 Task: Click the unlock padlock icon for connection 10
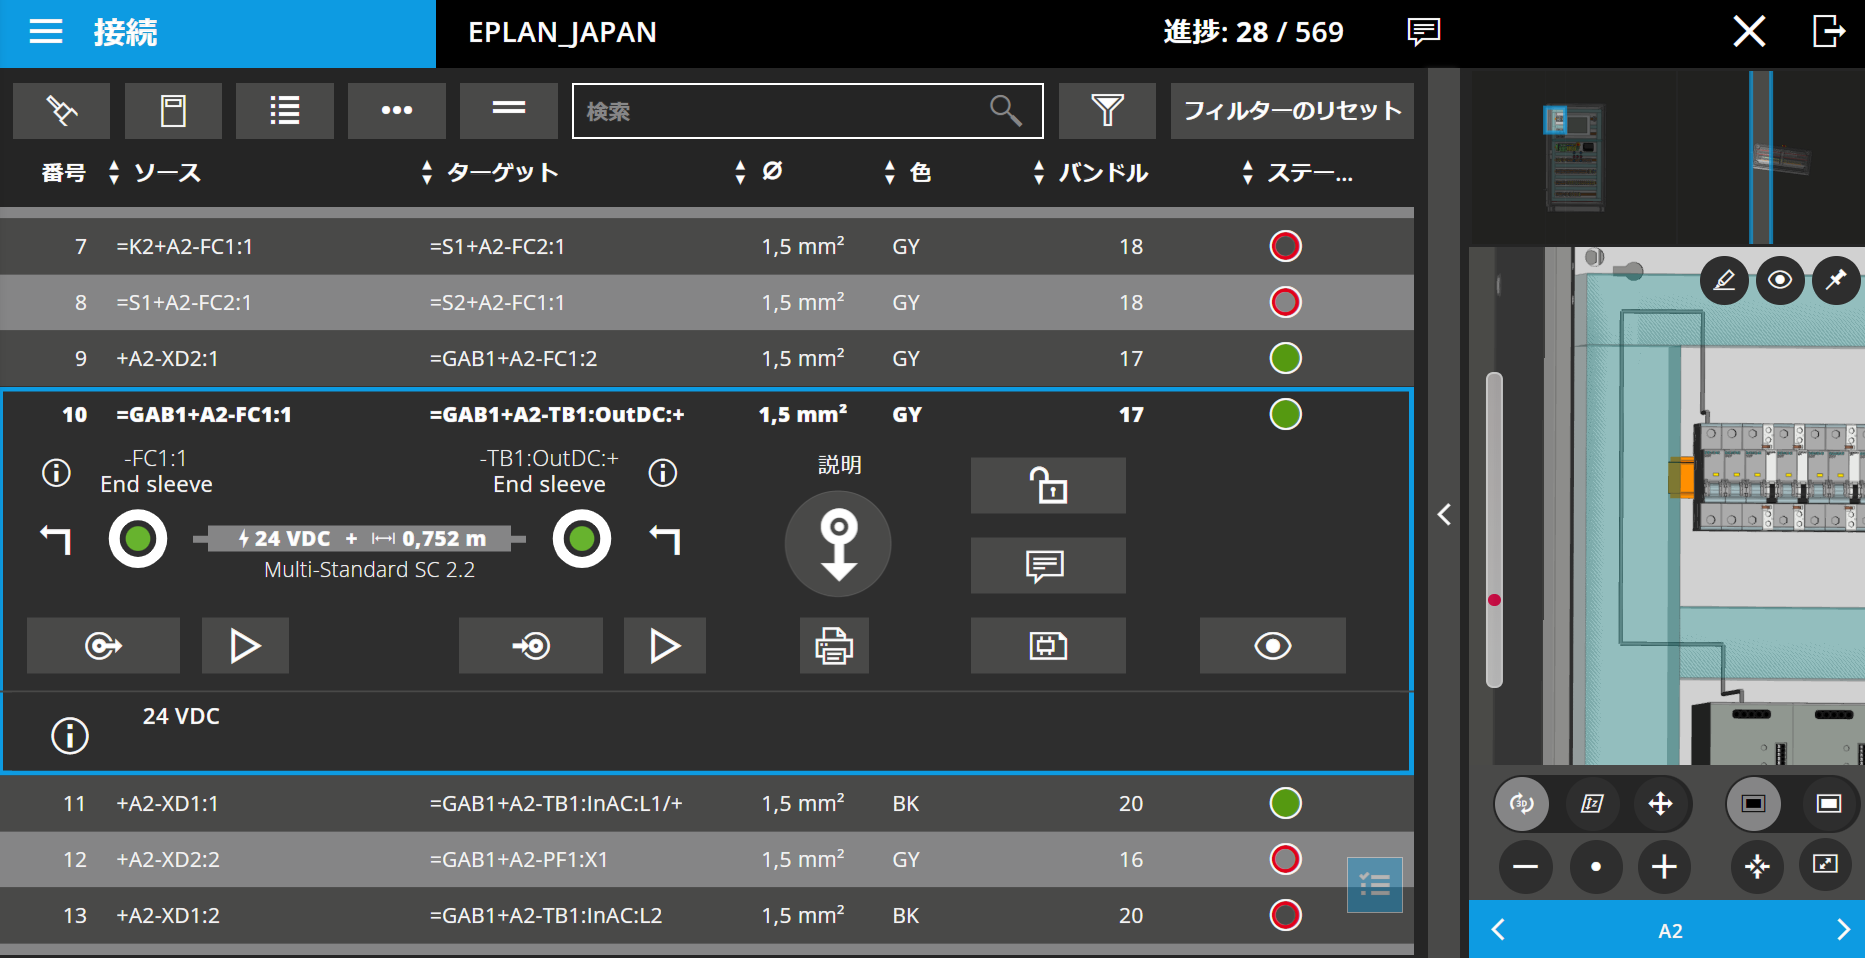tap(1047, 486)
